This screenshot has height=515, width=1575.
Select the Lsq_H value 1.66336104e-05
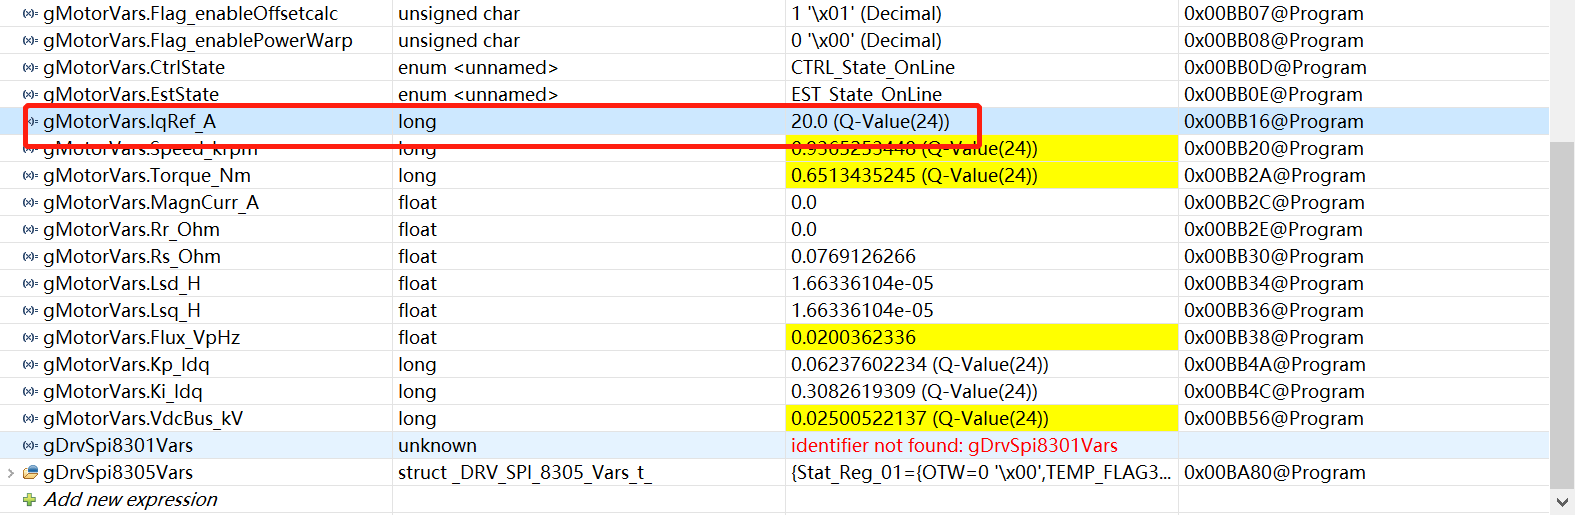tap(862, 311)
